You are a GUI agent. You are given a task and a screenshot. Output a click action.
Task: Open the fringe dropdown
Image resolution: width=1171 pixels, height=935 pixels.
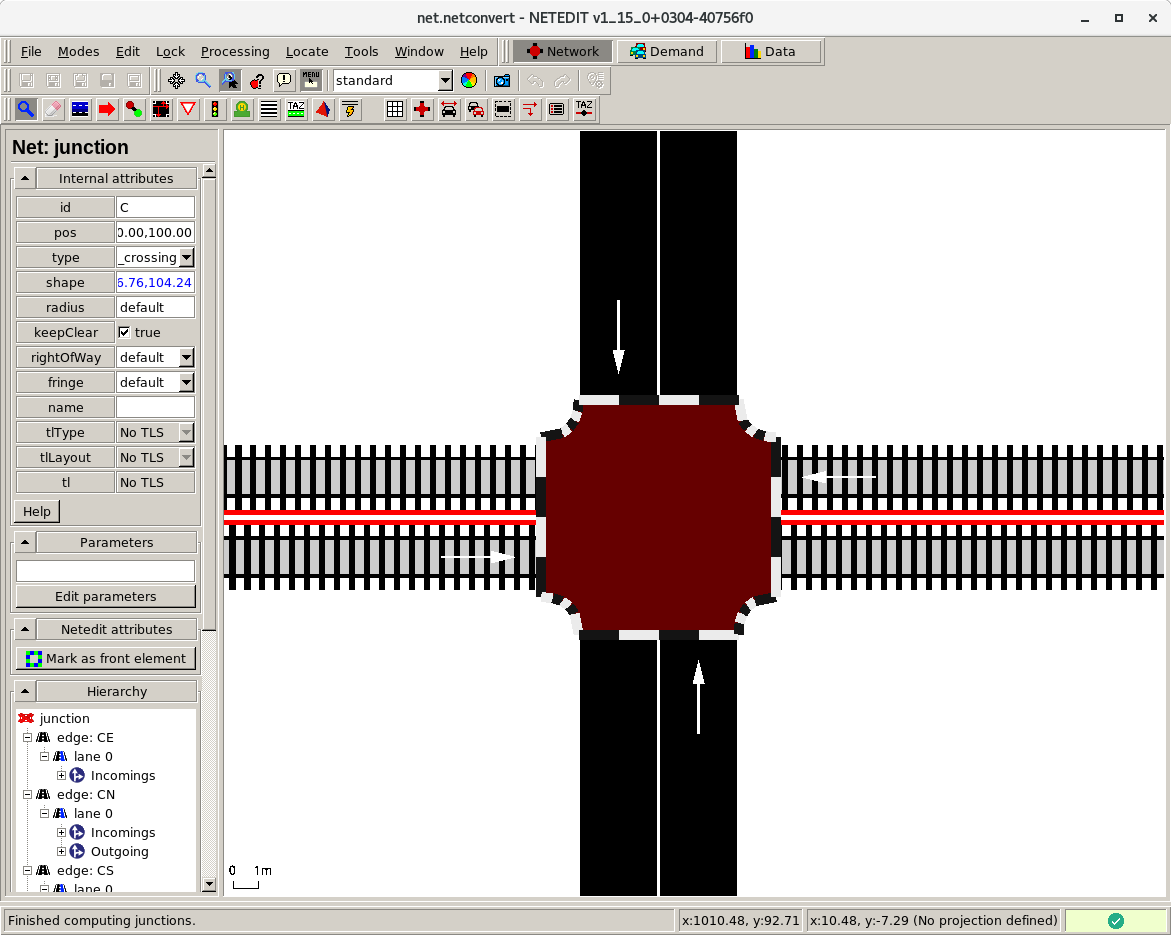187,382
